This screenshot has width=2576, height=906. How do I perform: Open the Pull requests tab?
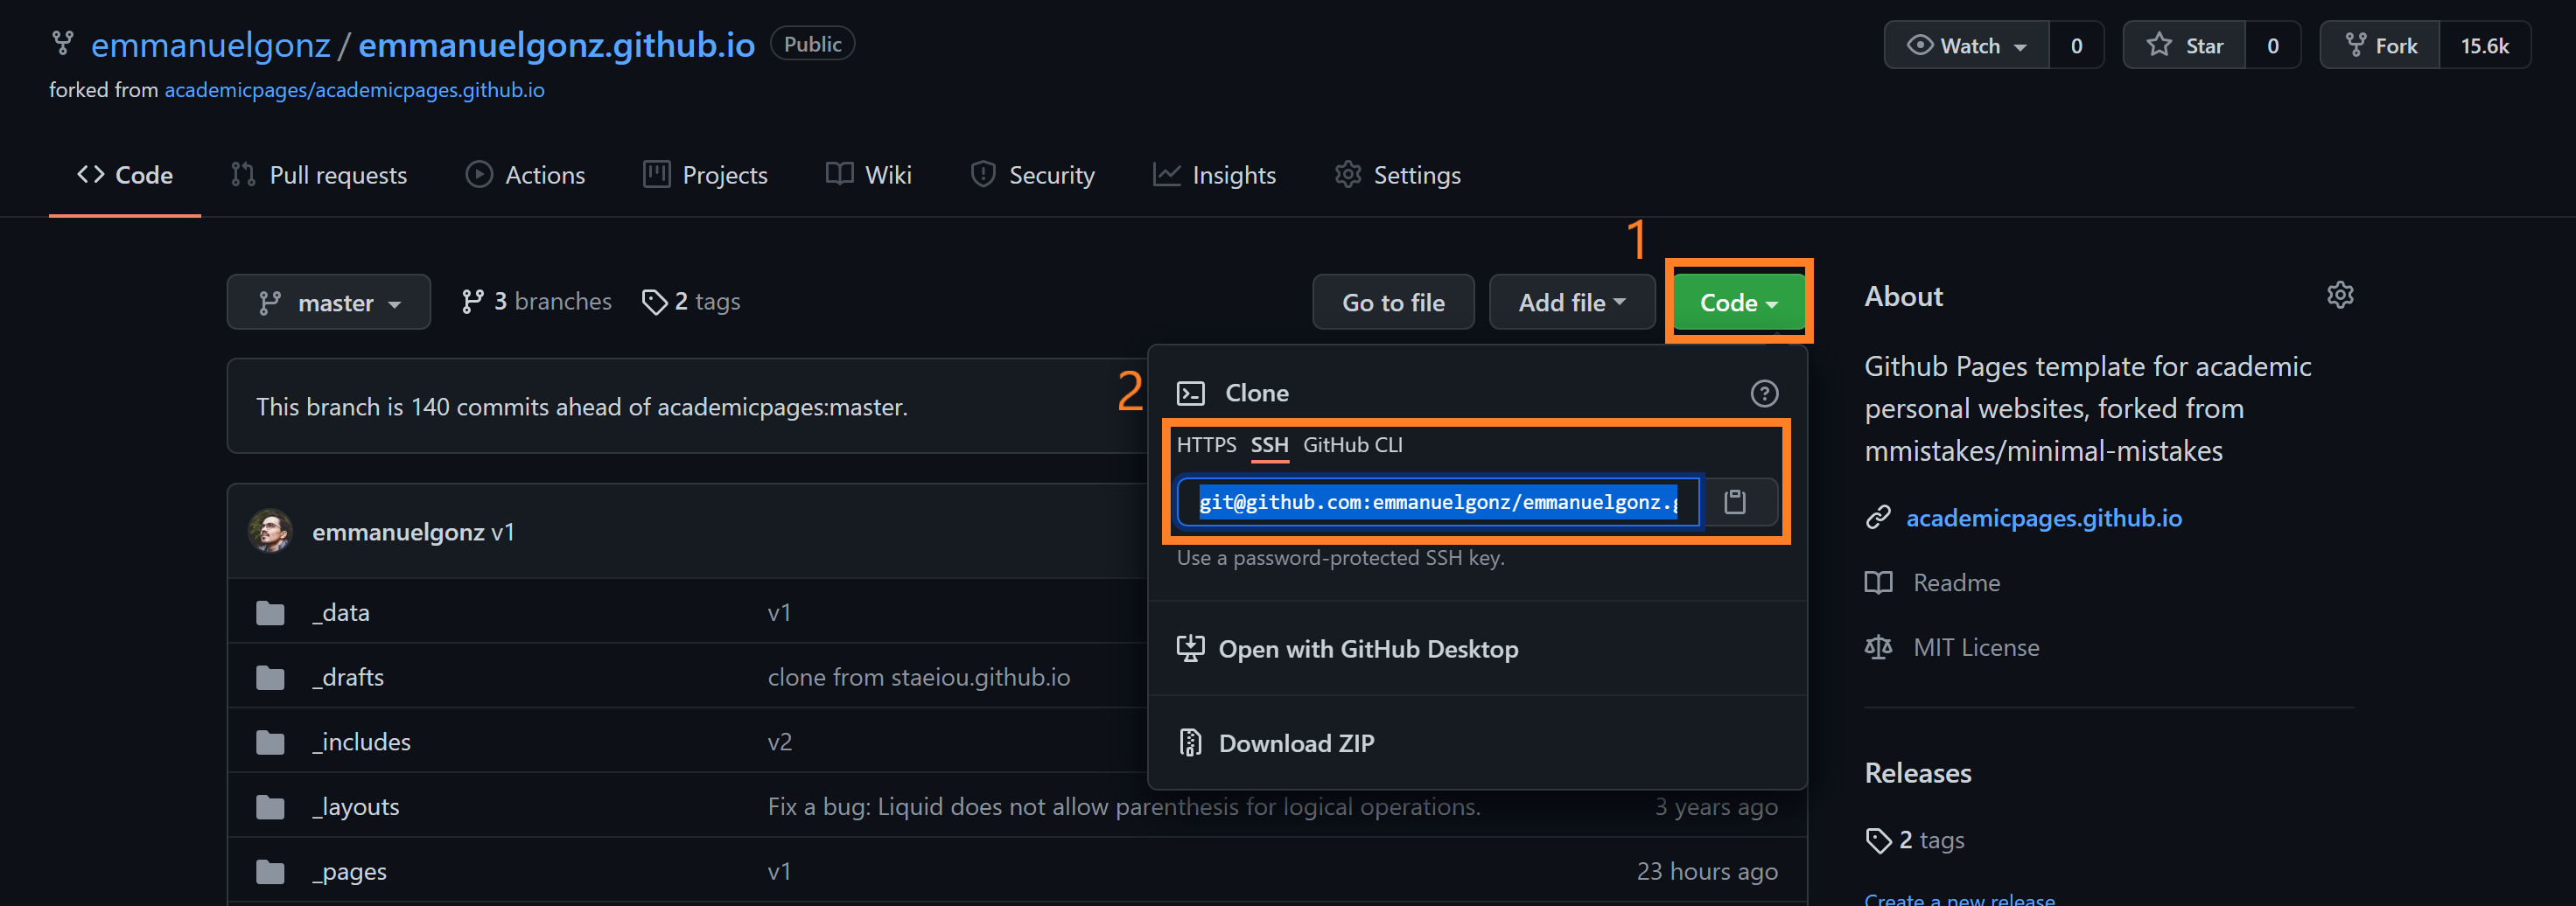(x=319, y=175)
